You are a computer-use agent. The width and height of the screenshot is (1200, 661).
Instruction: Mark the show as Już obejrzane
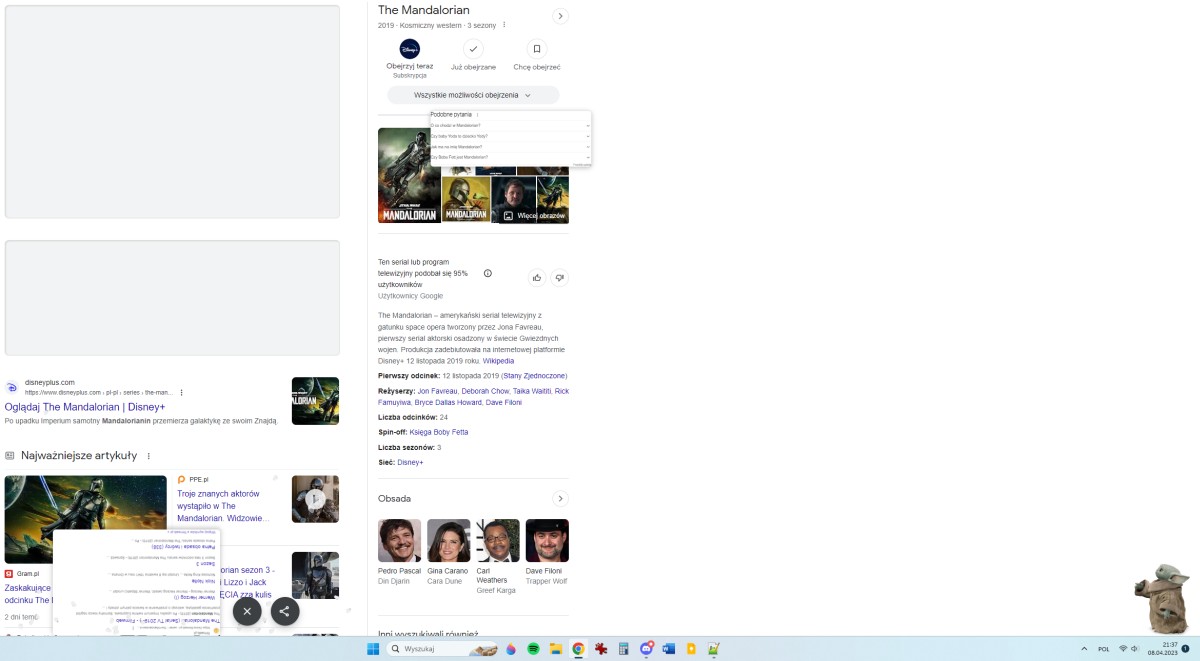click(473, 49)
